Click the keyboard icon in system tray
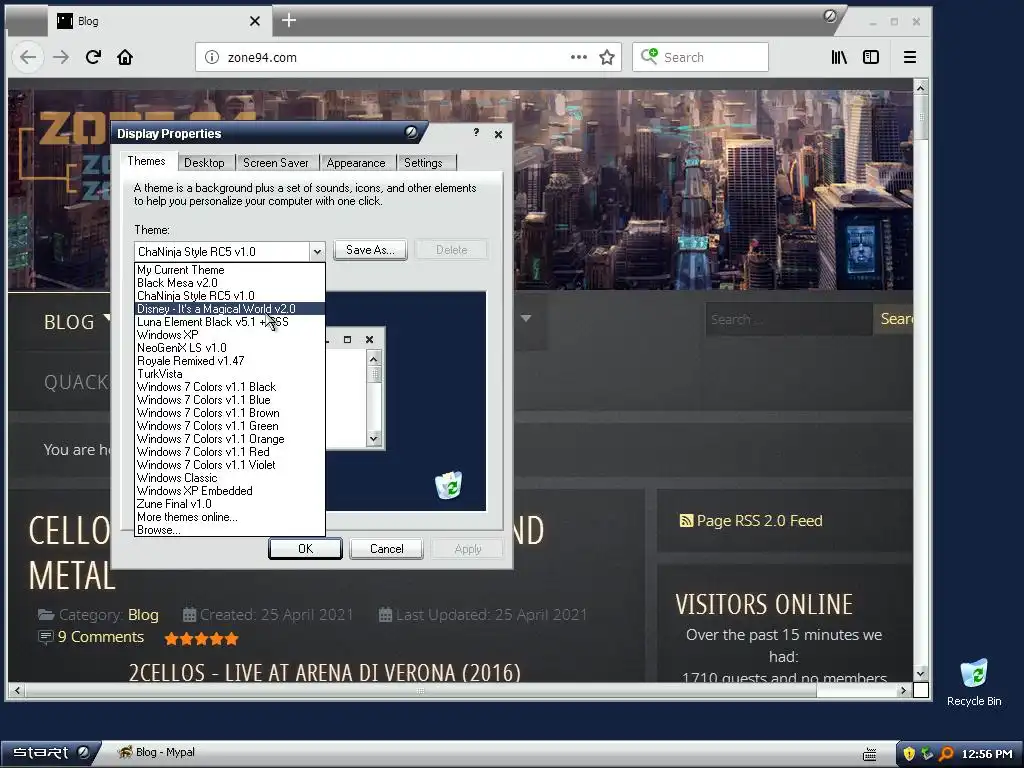Viewport: 1024px width, 768px height. (x=869, y=754)
